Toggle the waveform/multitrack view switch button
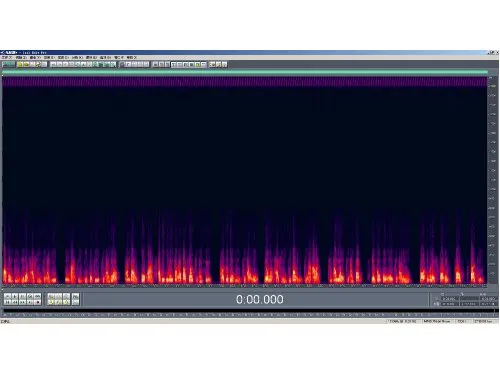This screenshot has height=375, width=500. coord(9,64)
